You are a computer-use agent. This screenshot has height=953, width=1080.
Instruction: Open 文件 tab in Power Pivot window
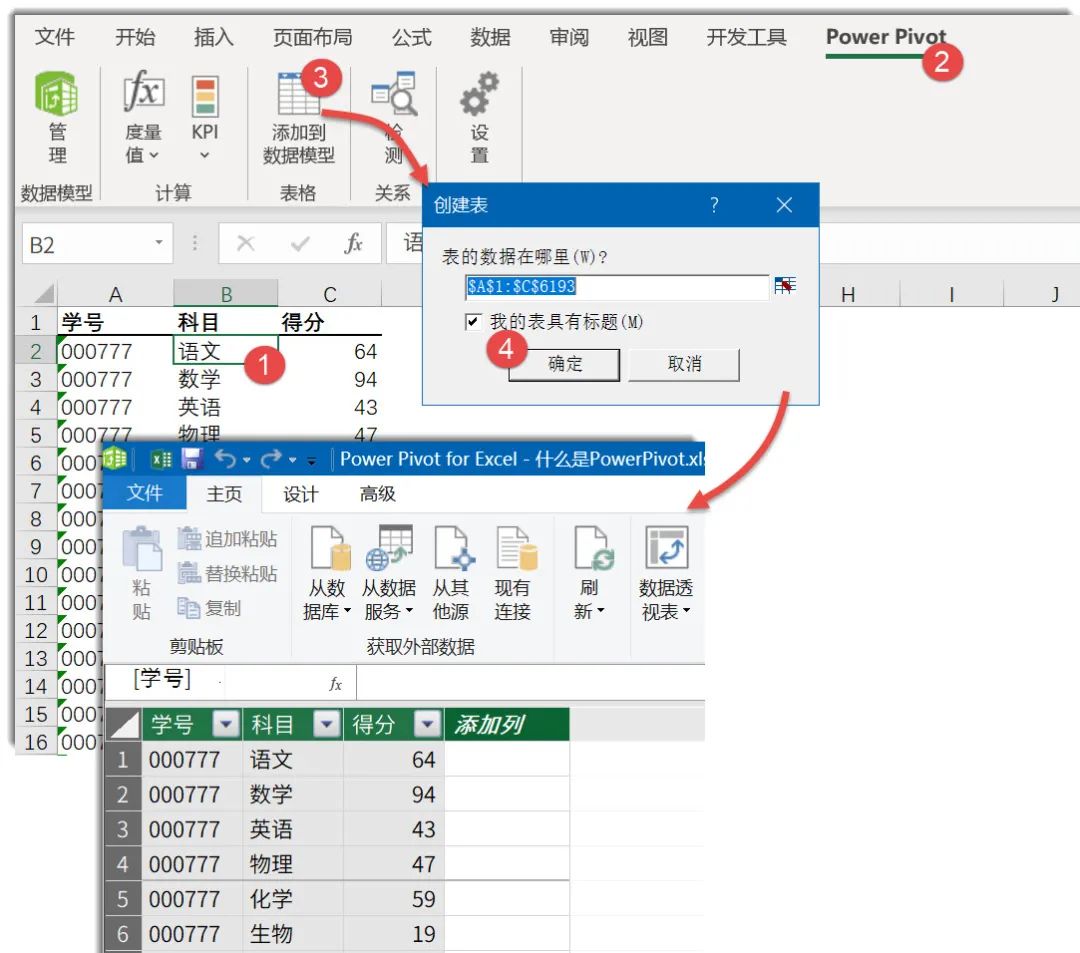point(145,493)
